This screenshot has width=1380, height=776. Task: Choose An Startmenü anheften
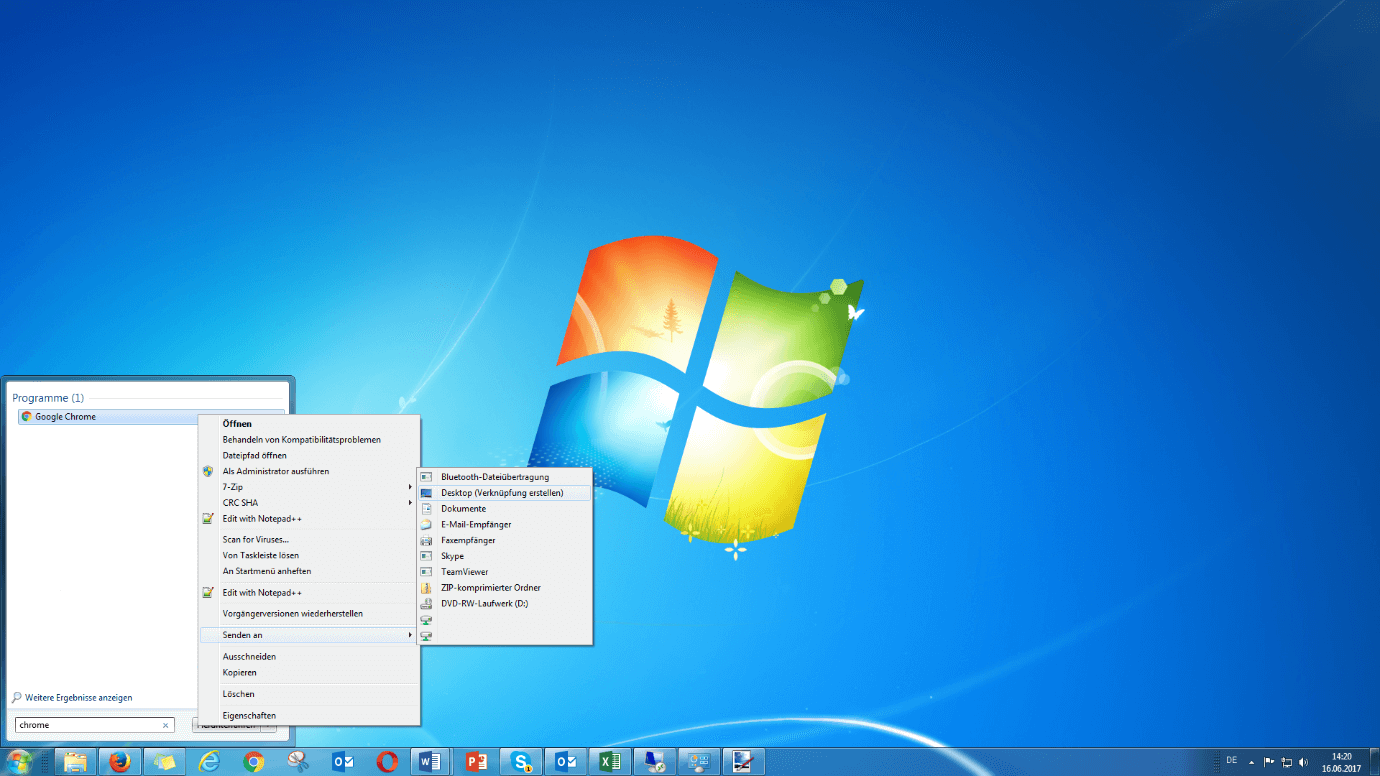pos(309,572)
